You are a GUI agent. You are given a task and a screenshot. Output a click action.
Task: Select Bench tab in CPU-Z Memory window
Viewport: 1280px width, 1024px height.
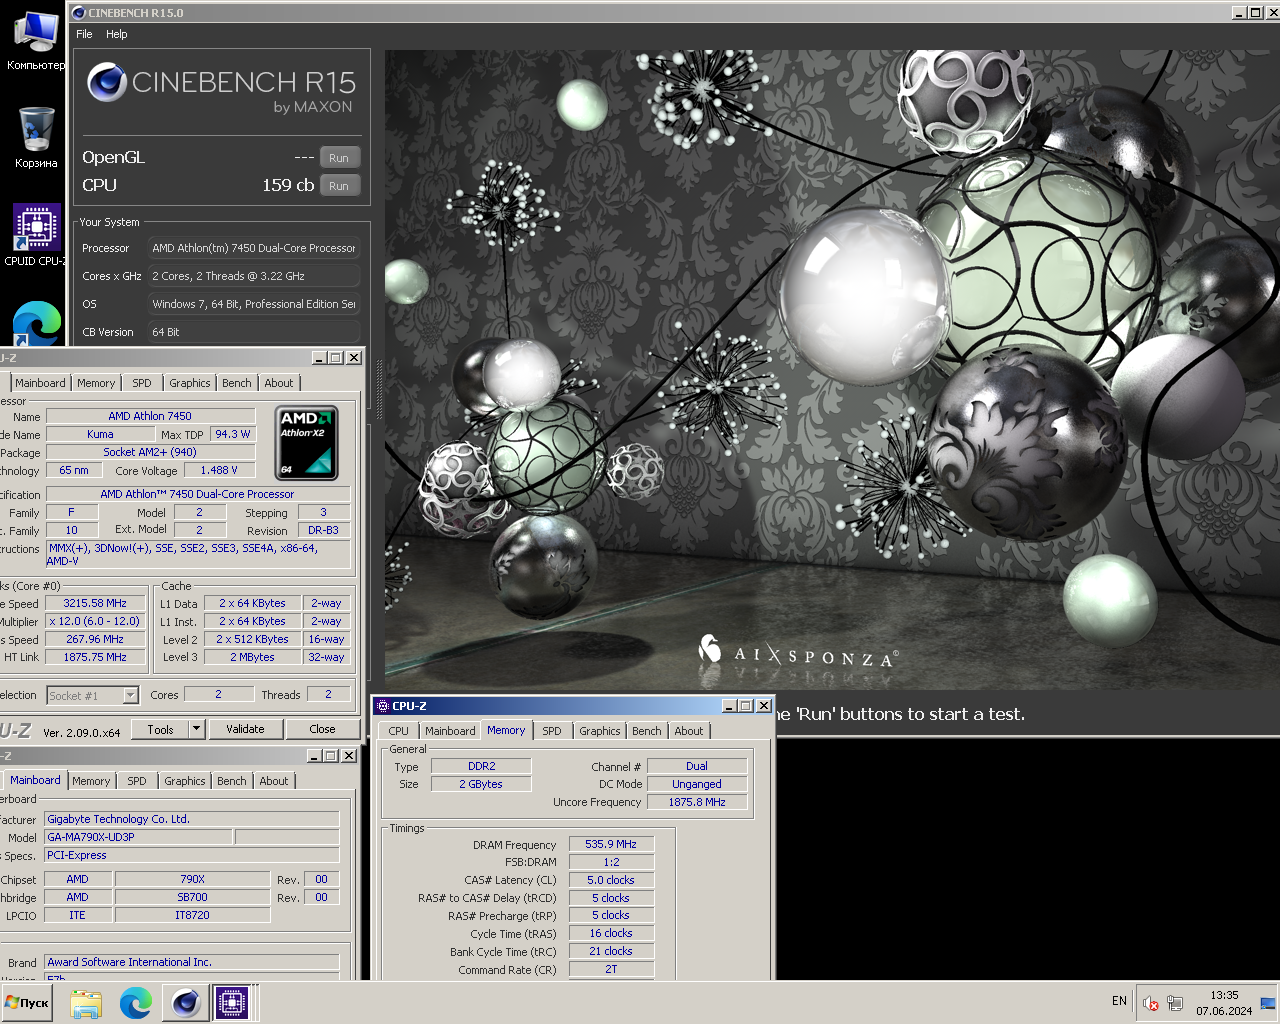(x=647, y=731)
